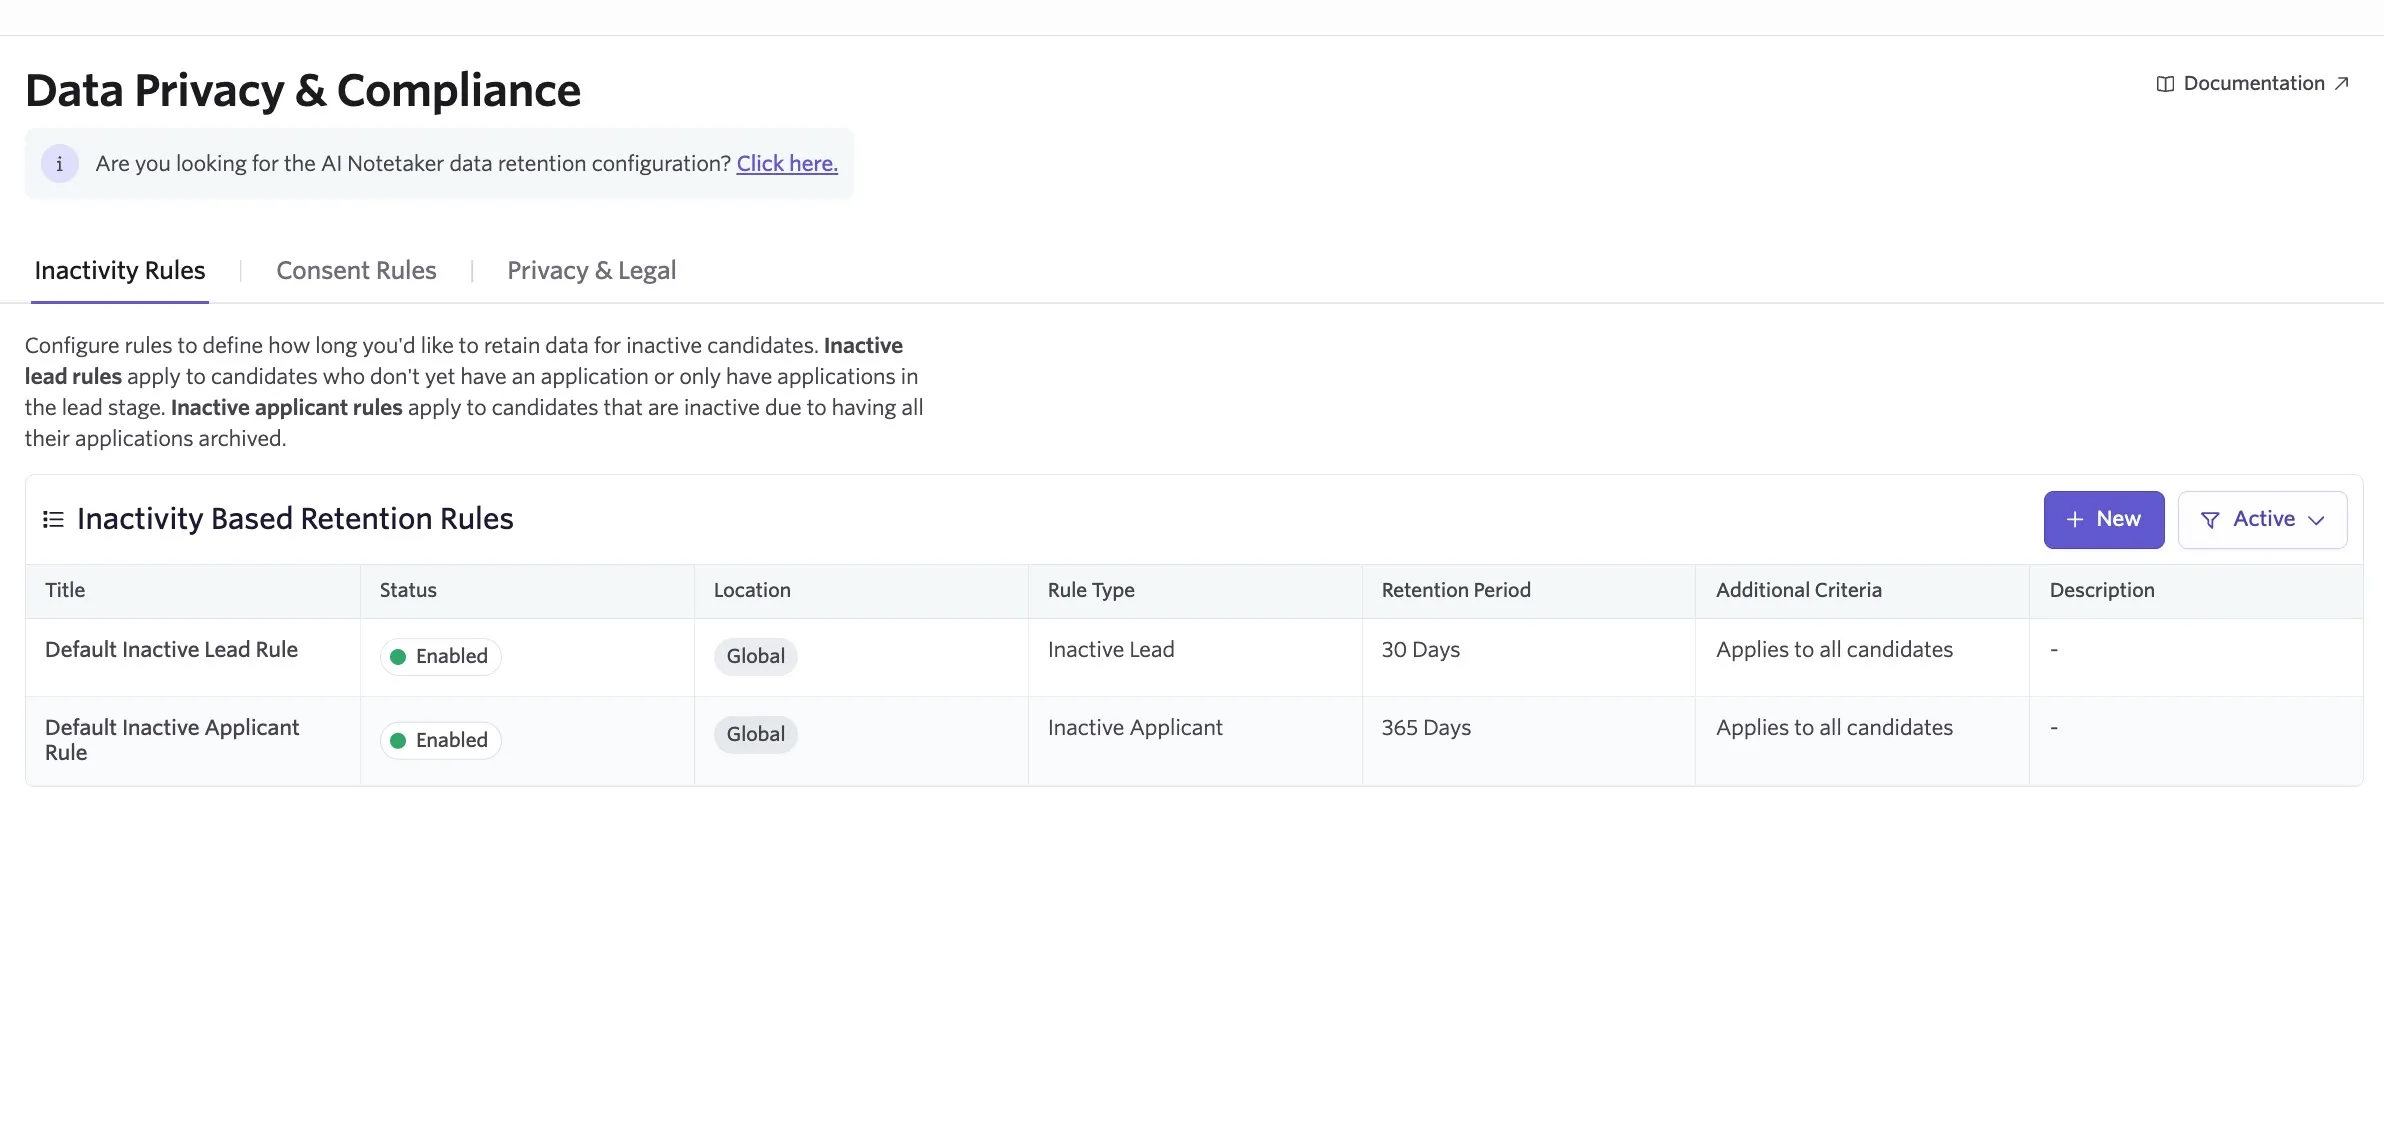Open the Privacy & Legal tab
Image resolution: width=2384 pixels, height=1128 pixels.
click(x=591, y=270)
